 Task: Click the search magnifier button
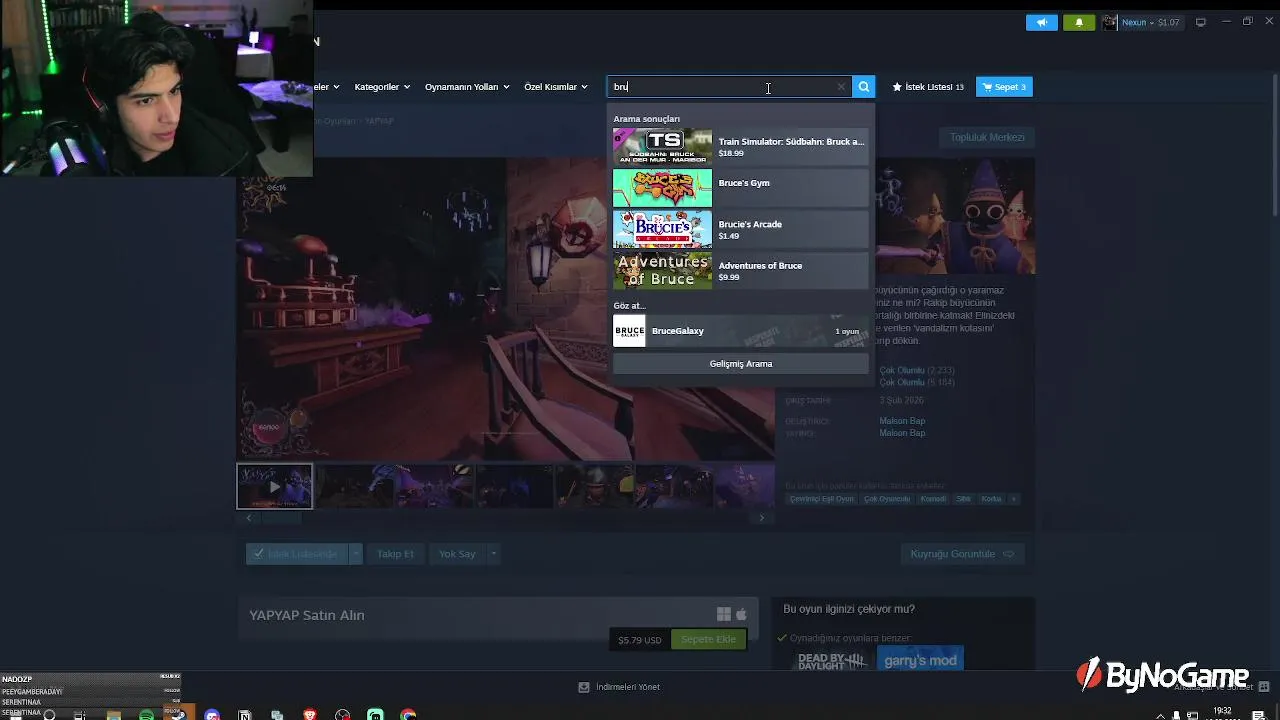coord(864,87)
